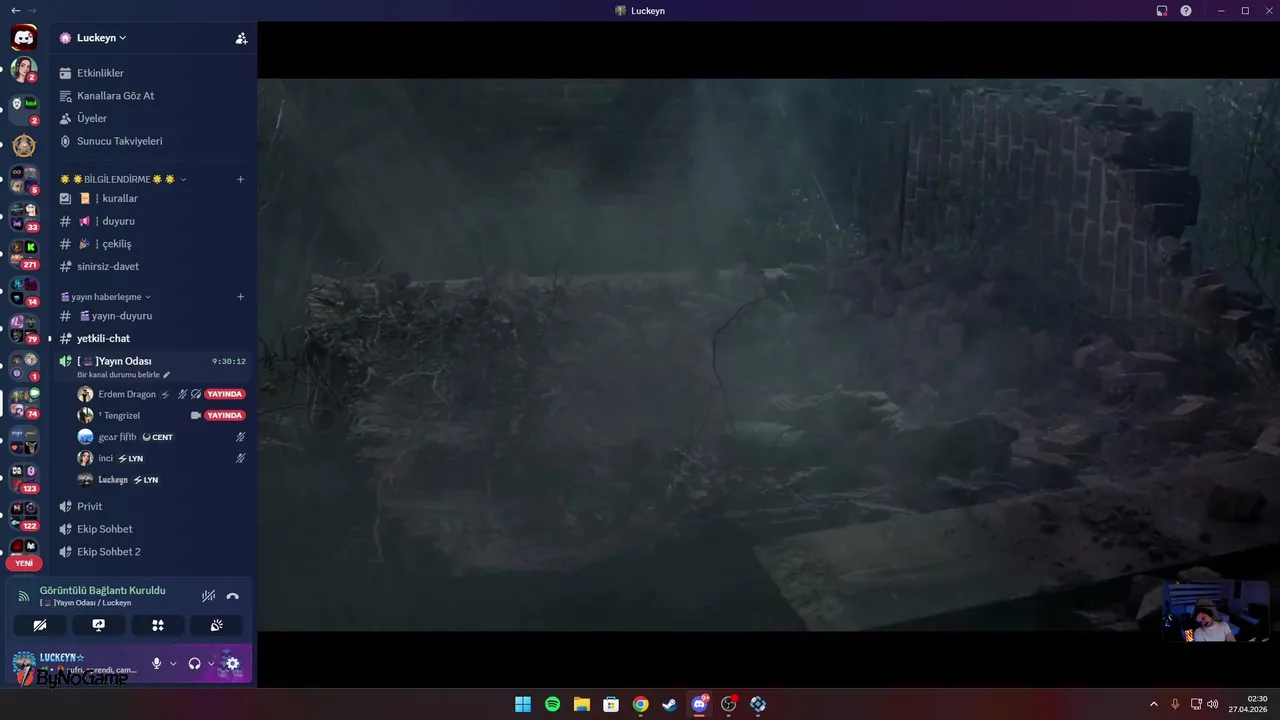This screenshot has height=720, width=1280.
Task: Open the activities launcher button
Action: 157,625
